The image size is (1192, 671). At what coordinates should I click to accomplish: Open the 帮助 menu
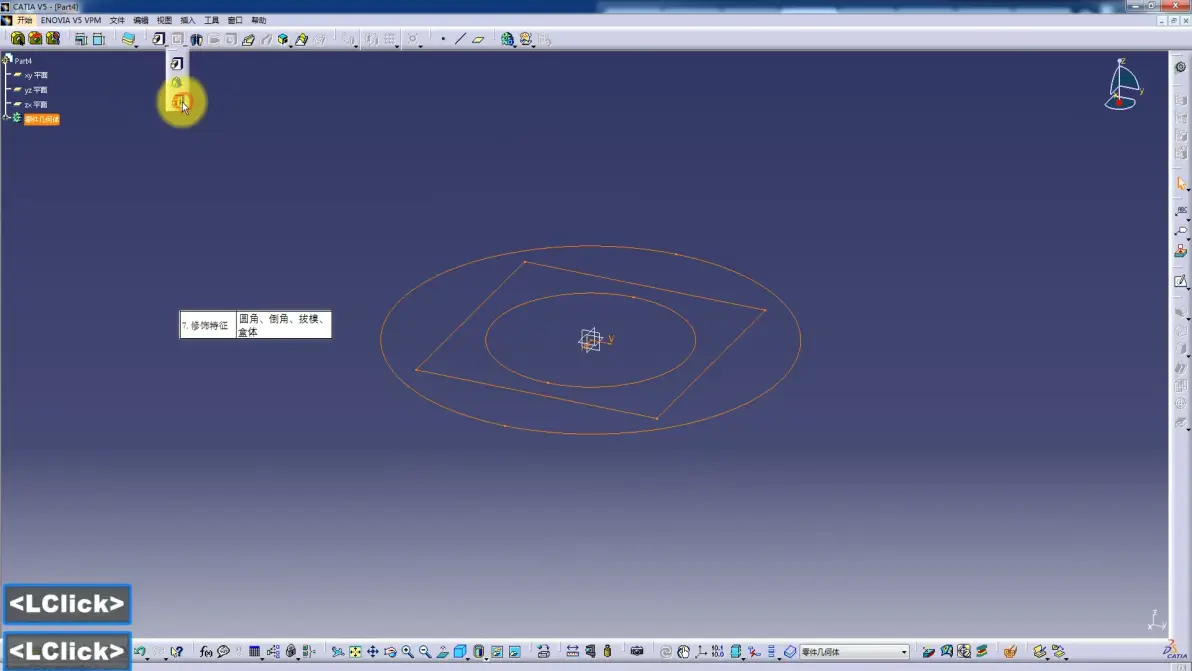(x=258, y=21)
